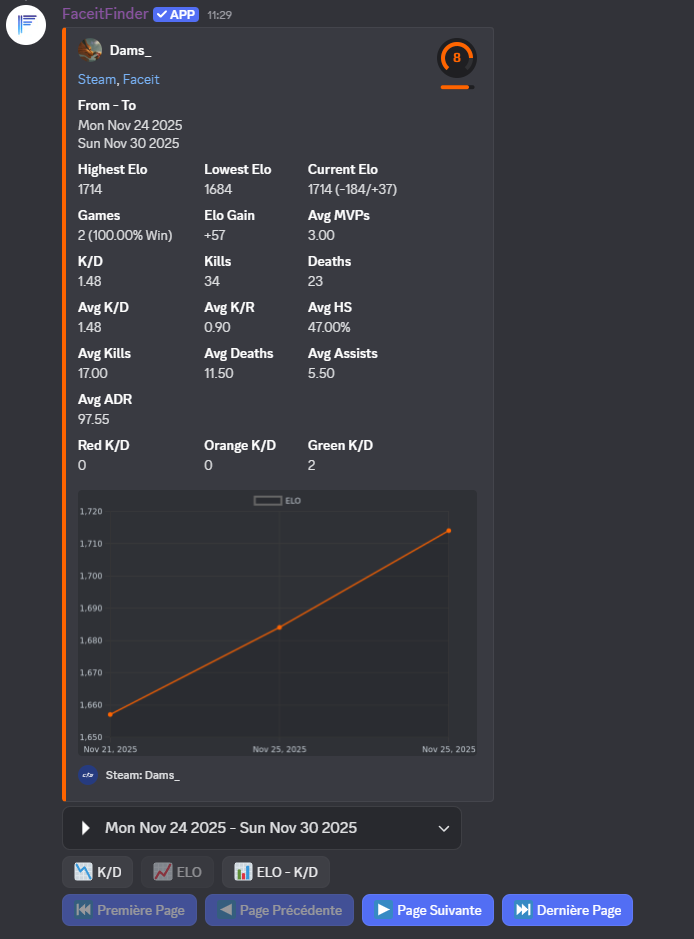Click the Avg Deaths value 11.50
The width and height of the screenshot is (694, 939).
tap(219, 373)
